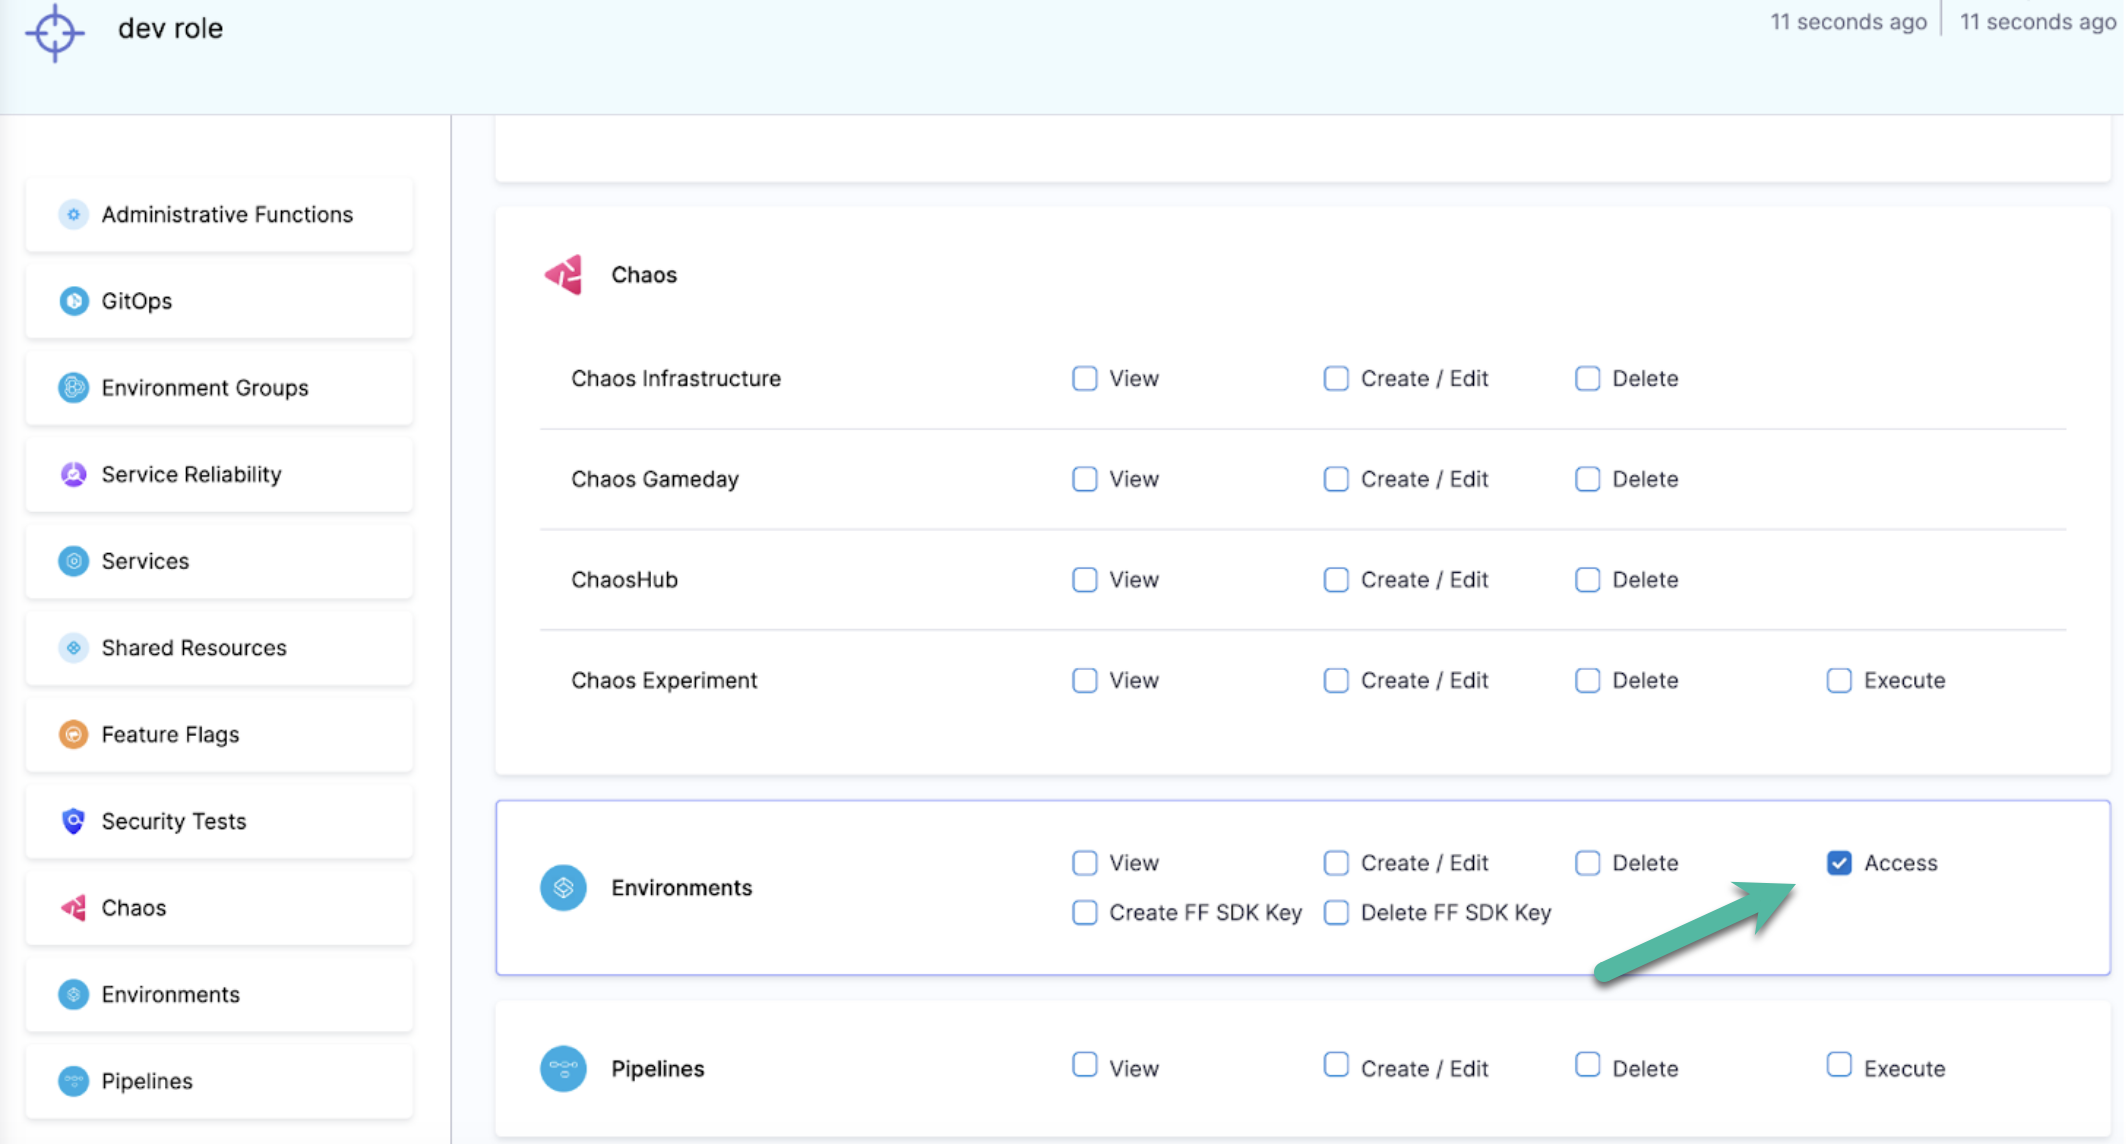
Task: Uncheck the Environments Access checkbox
Action: pyautogui.click(x=1839, y=863)
